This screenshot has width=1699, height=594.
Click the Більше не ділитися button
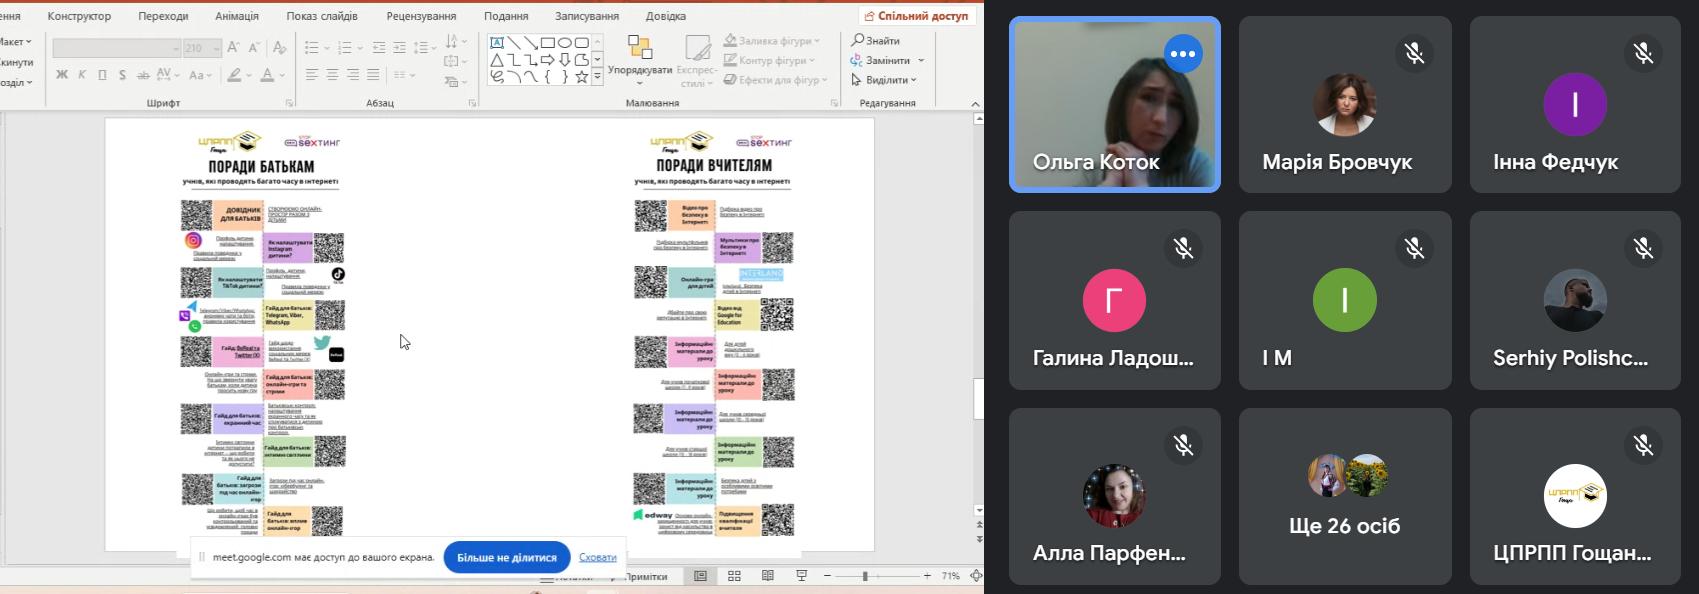[x=506, y=557]
